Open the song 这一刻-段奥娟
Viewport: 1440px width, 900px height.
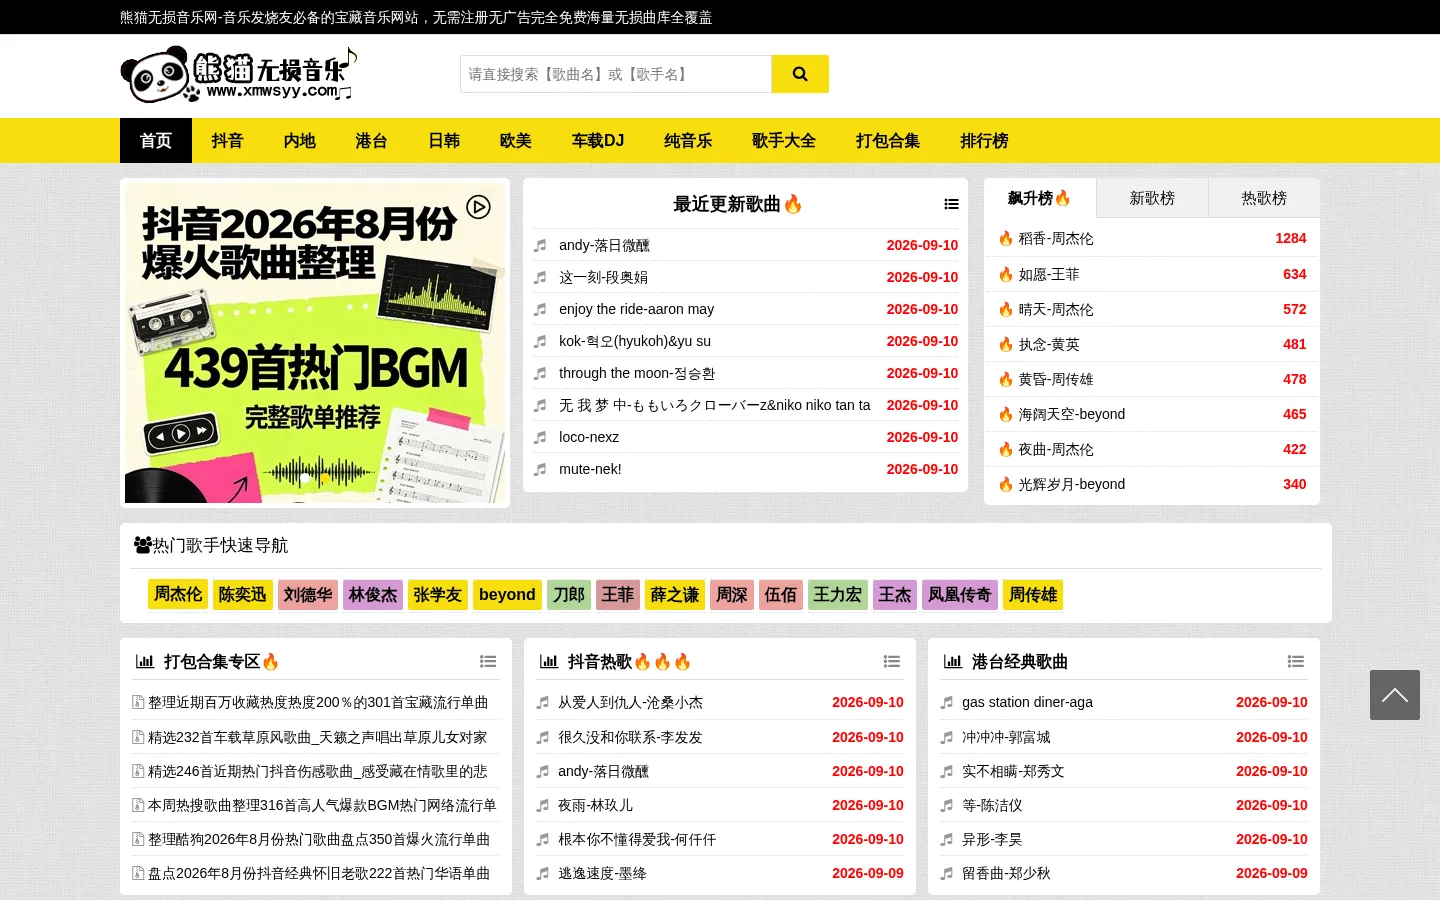[603, 277]
